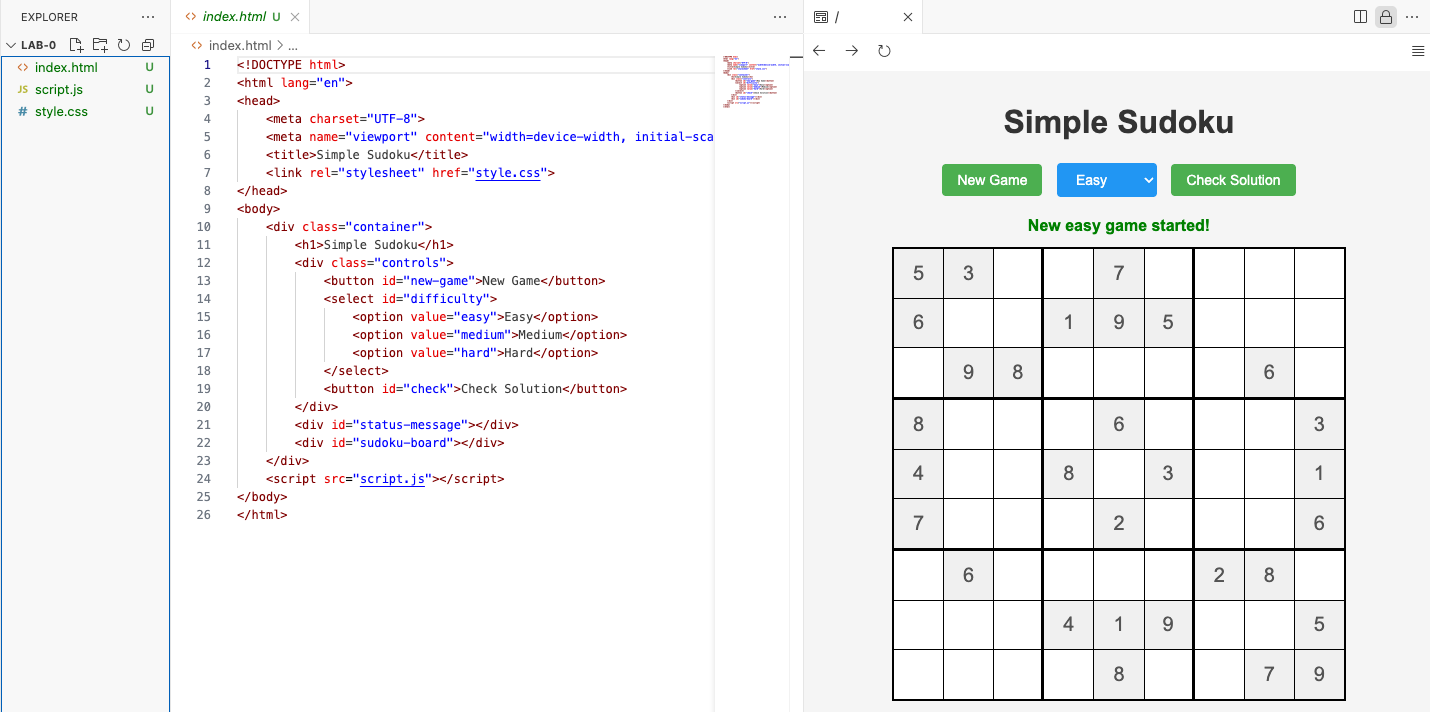Click the JS icon beside script.js
Viewport: 1430px width, 712px height.
click(x=22, y=90)
